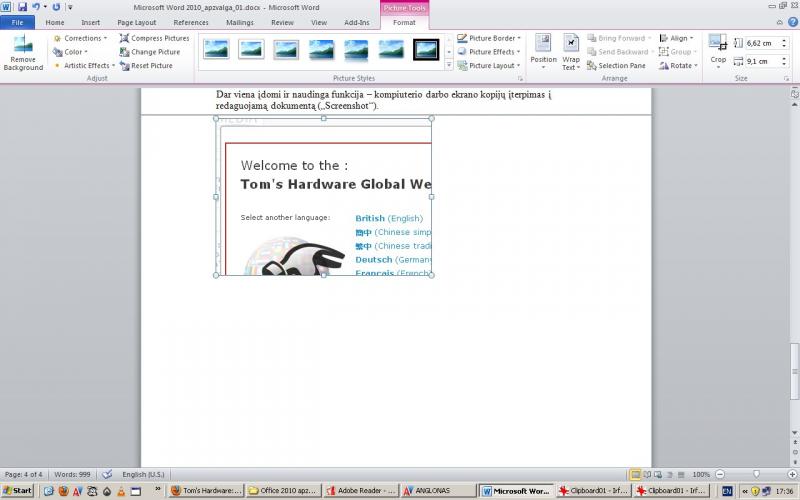Click the picture width field
The image size is (800, 500).
762,61
